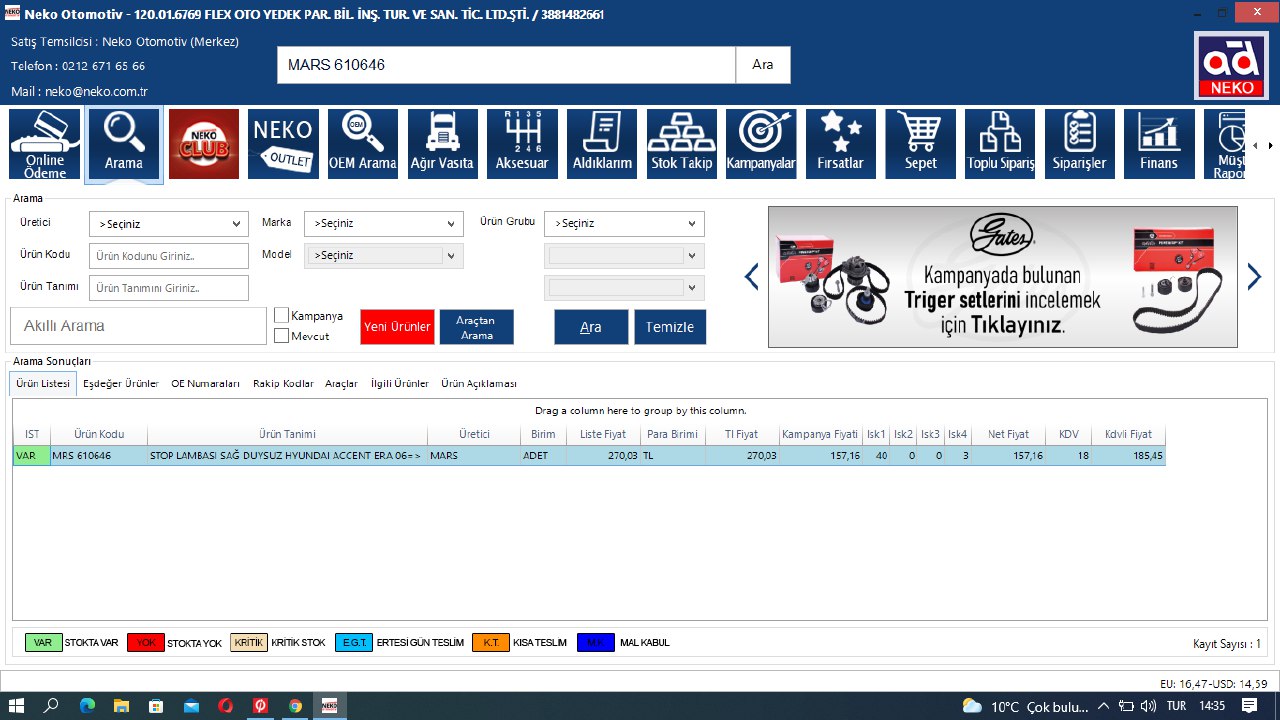1280x720 pixels.
Task: Open the OEM Arama search icon
Action: pos(363,144)
